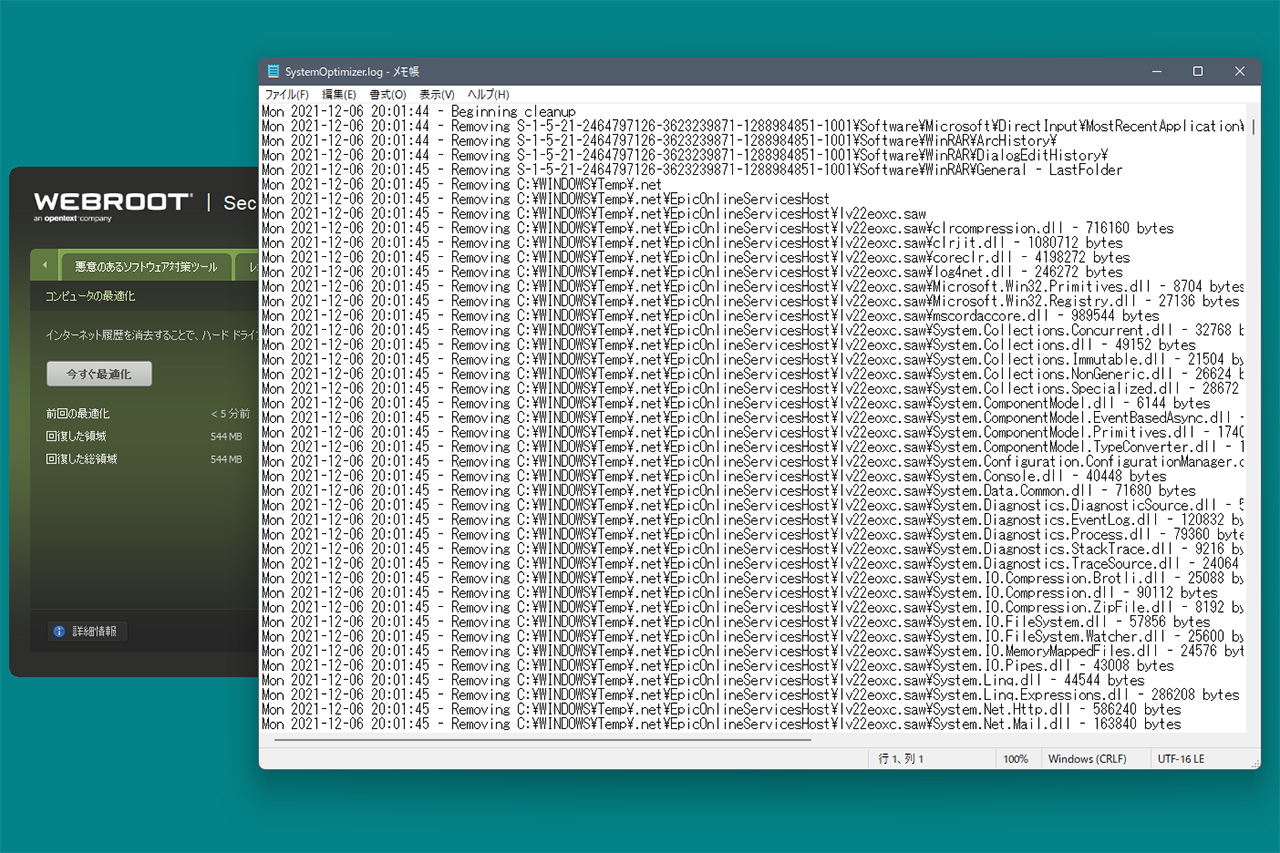
Task: Open the 編集(E) menu
Action: (338, 94)
